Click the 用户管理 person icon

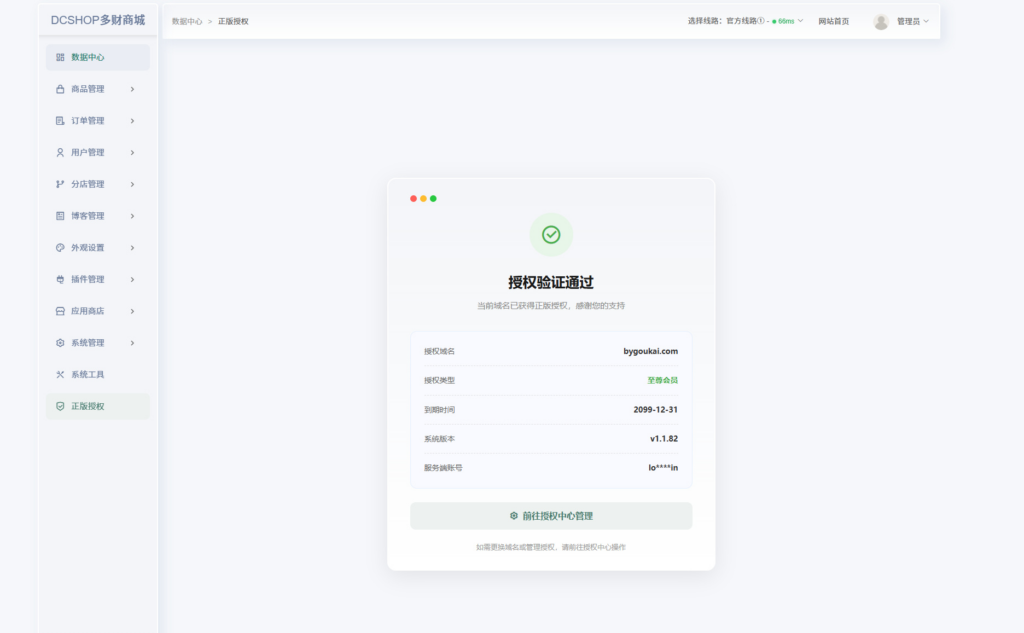(x=60, y=152)
